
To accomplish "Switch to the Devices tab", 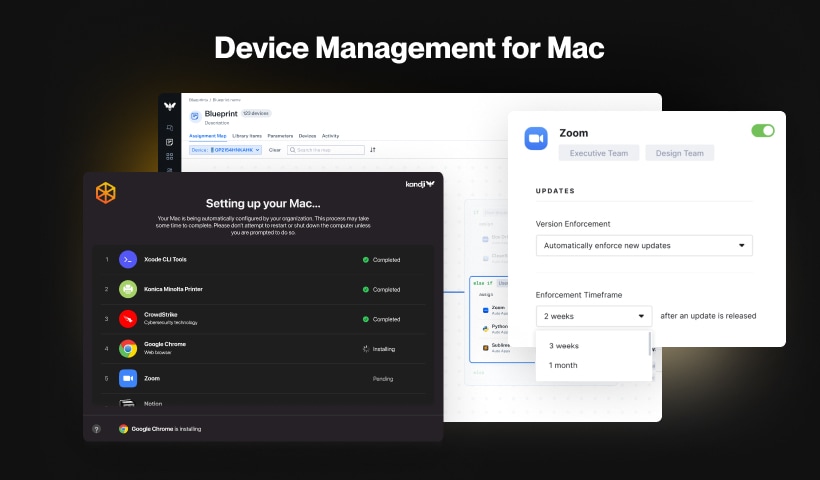I will pyautogui.click(x=308, y=136).
